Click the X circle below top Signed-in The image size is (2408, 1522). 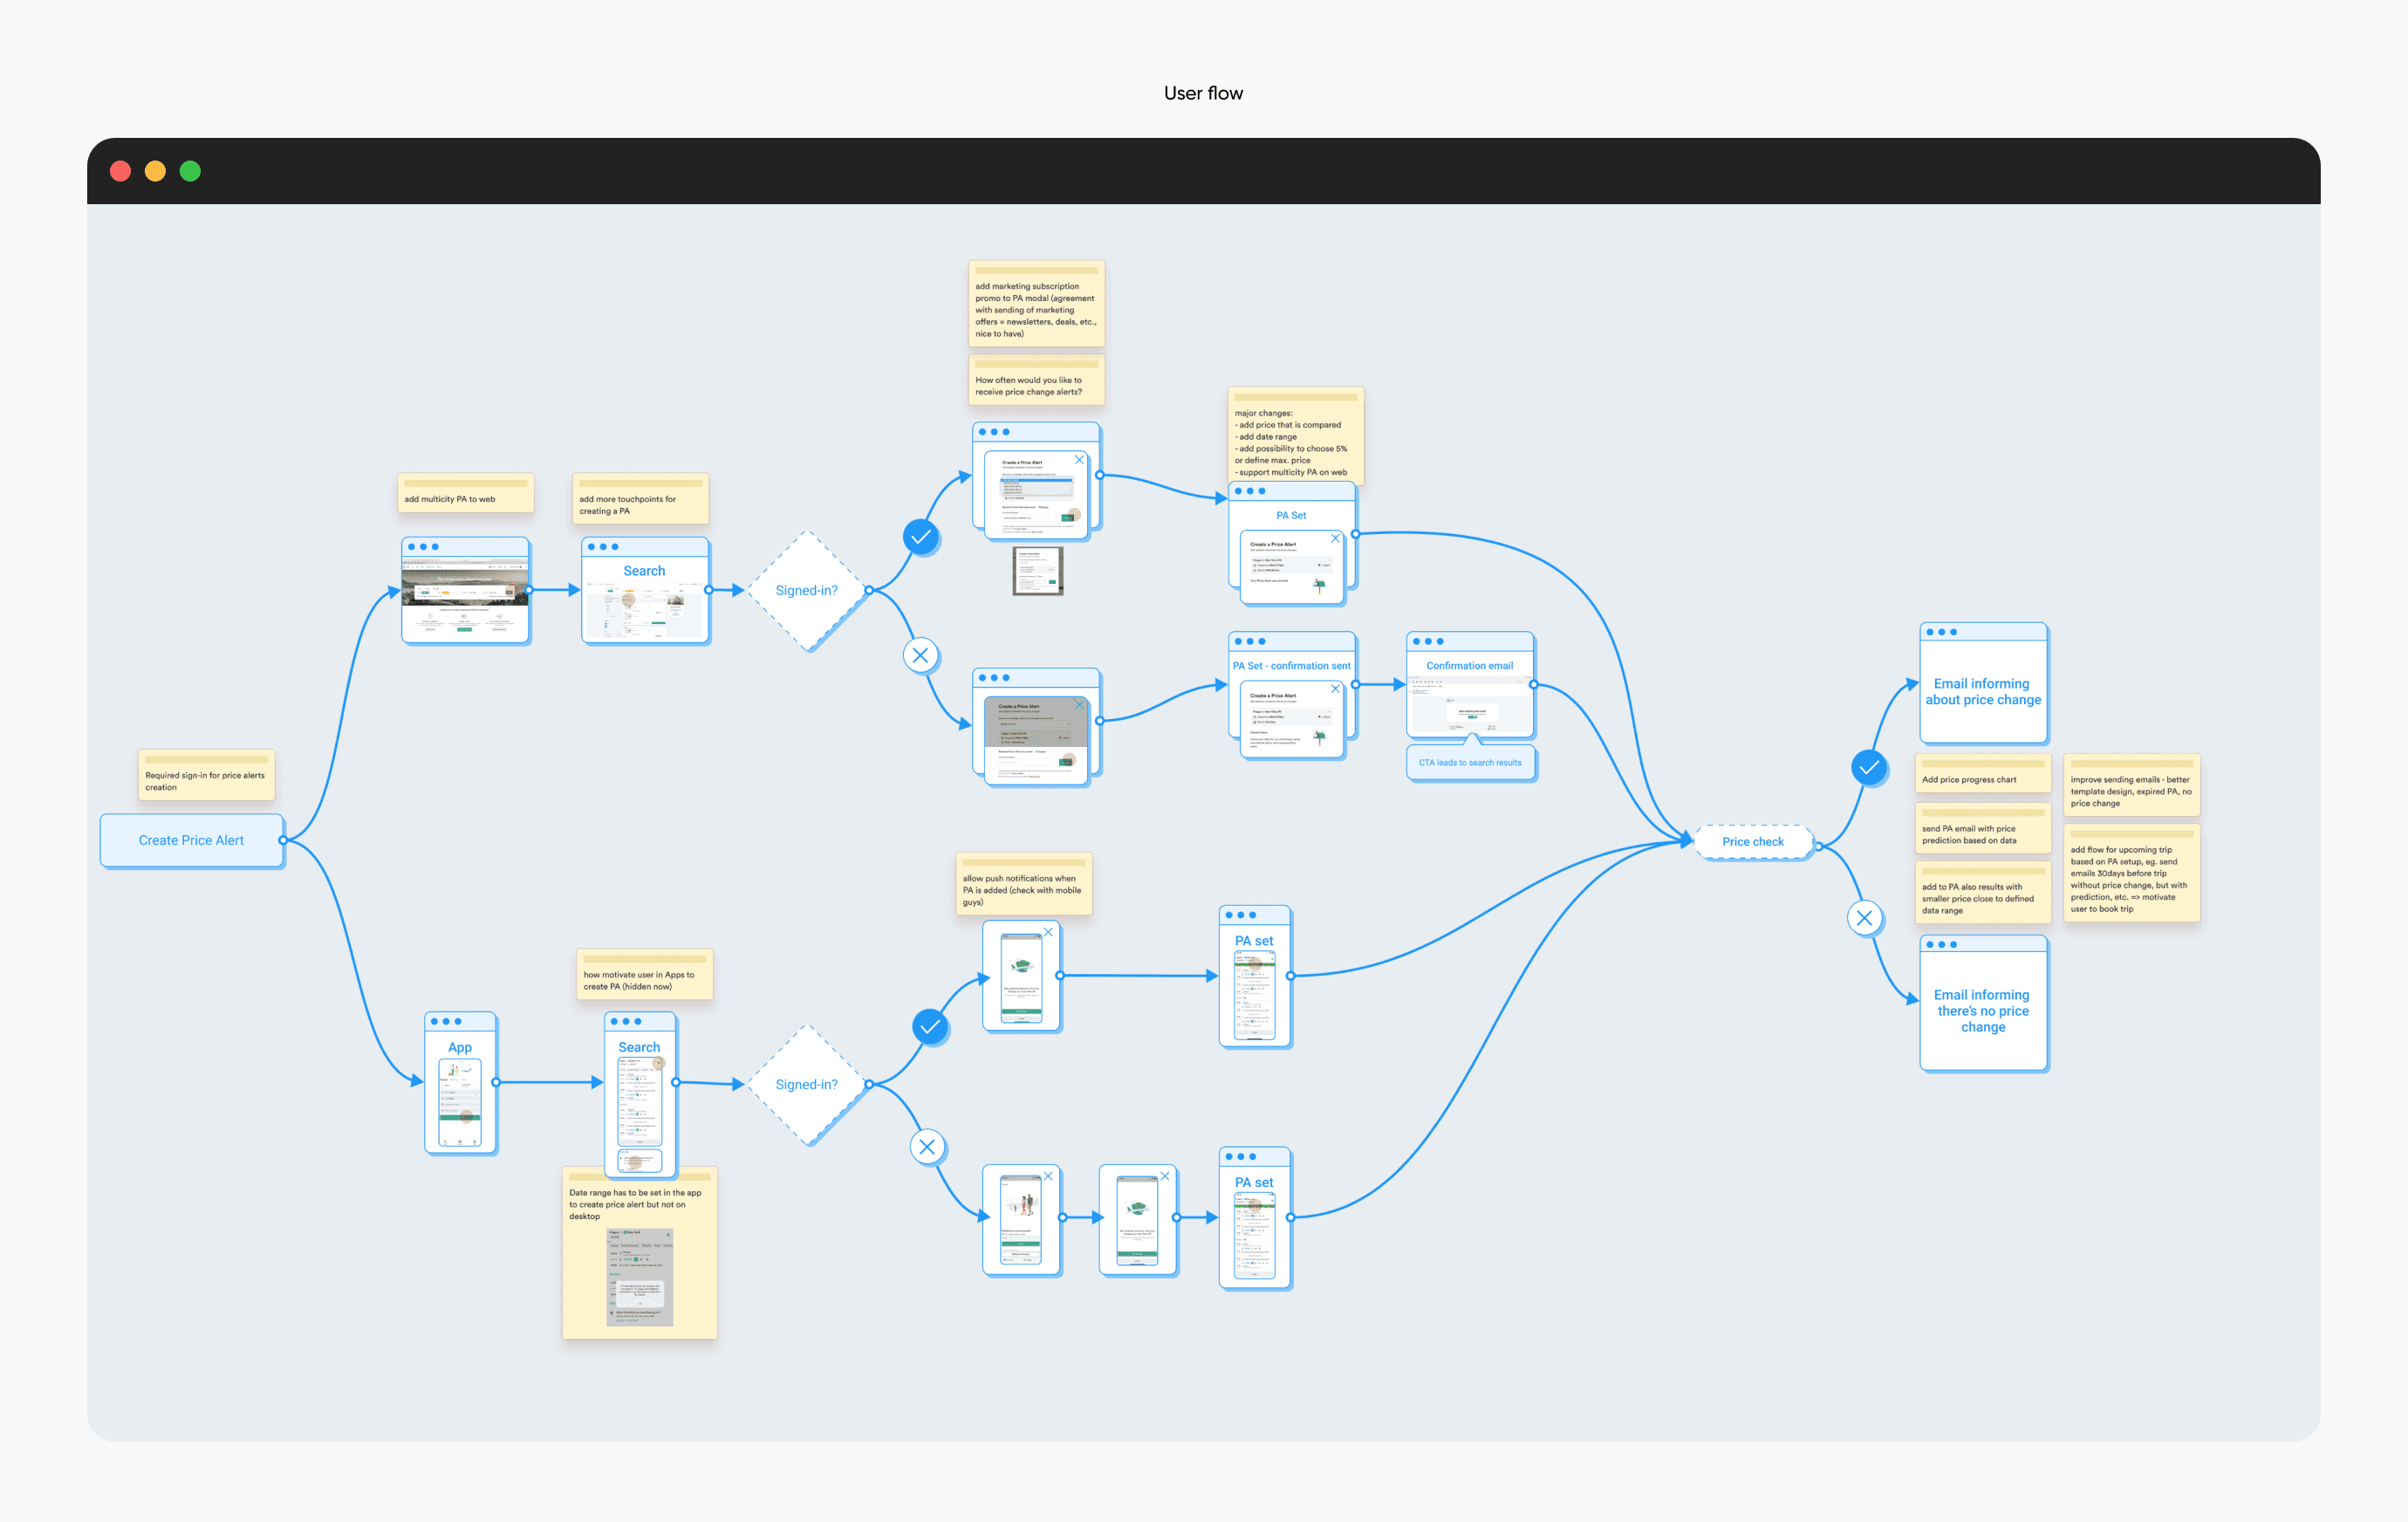[x=920, y=655]
